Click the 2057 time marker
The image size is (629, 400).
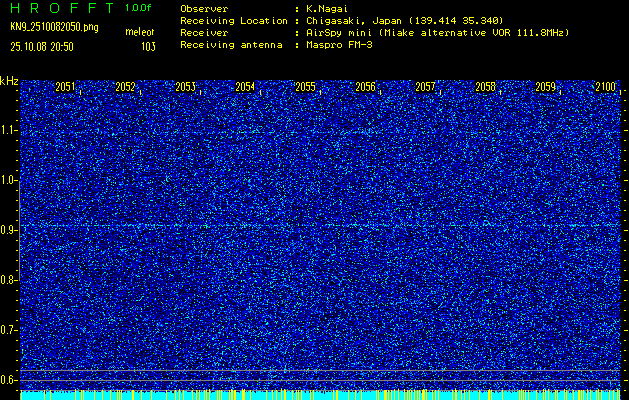click(426, 88)
